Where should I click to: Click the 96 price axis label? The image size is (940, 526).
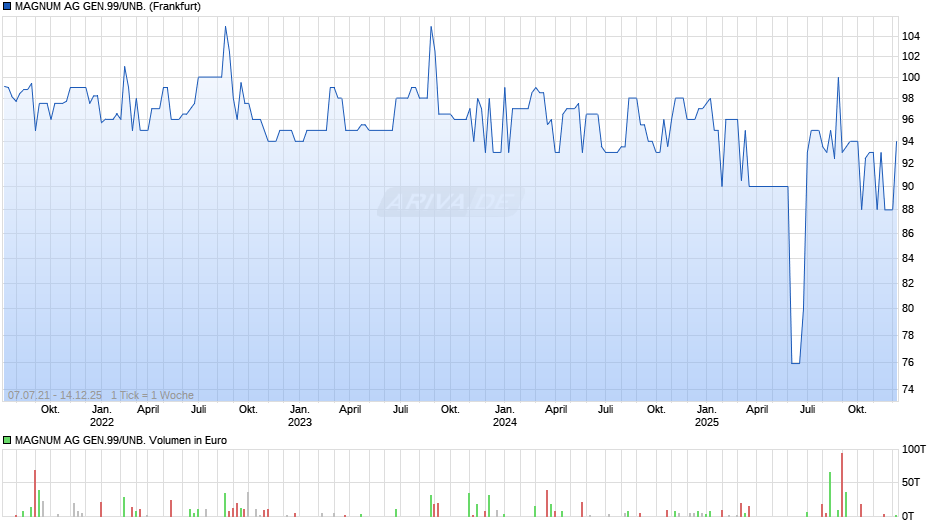pyautogui.click(x=908, y=120)
